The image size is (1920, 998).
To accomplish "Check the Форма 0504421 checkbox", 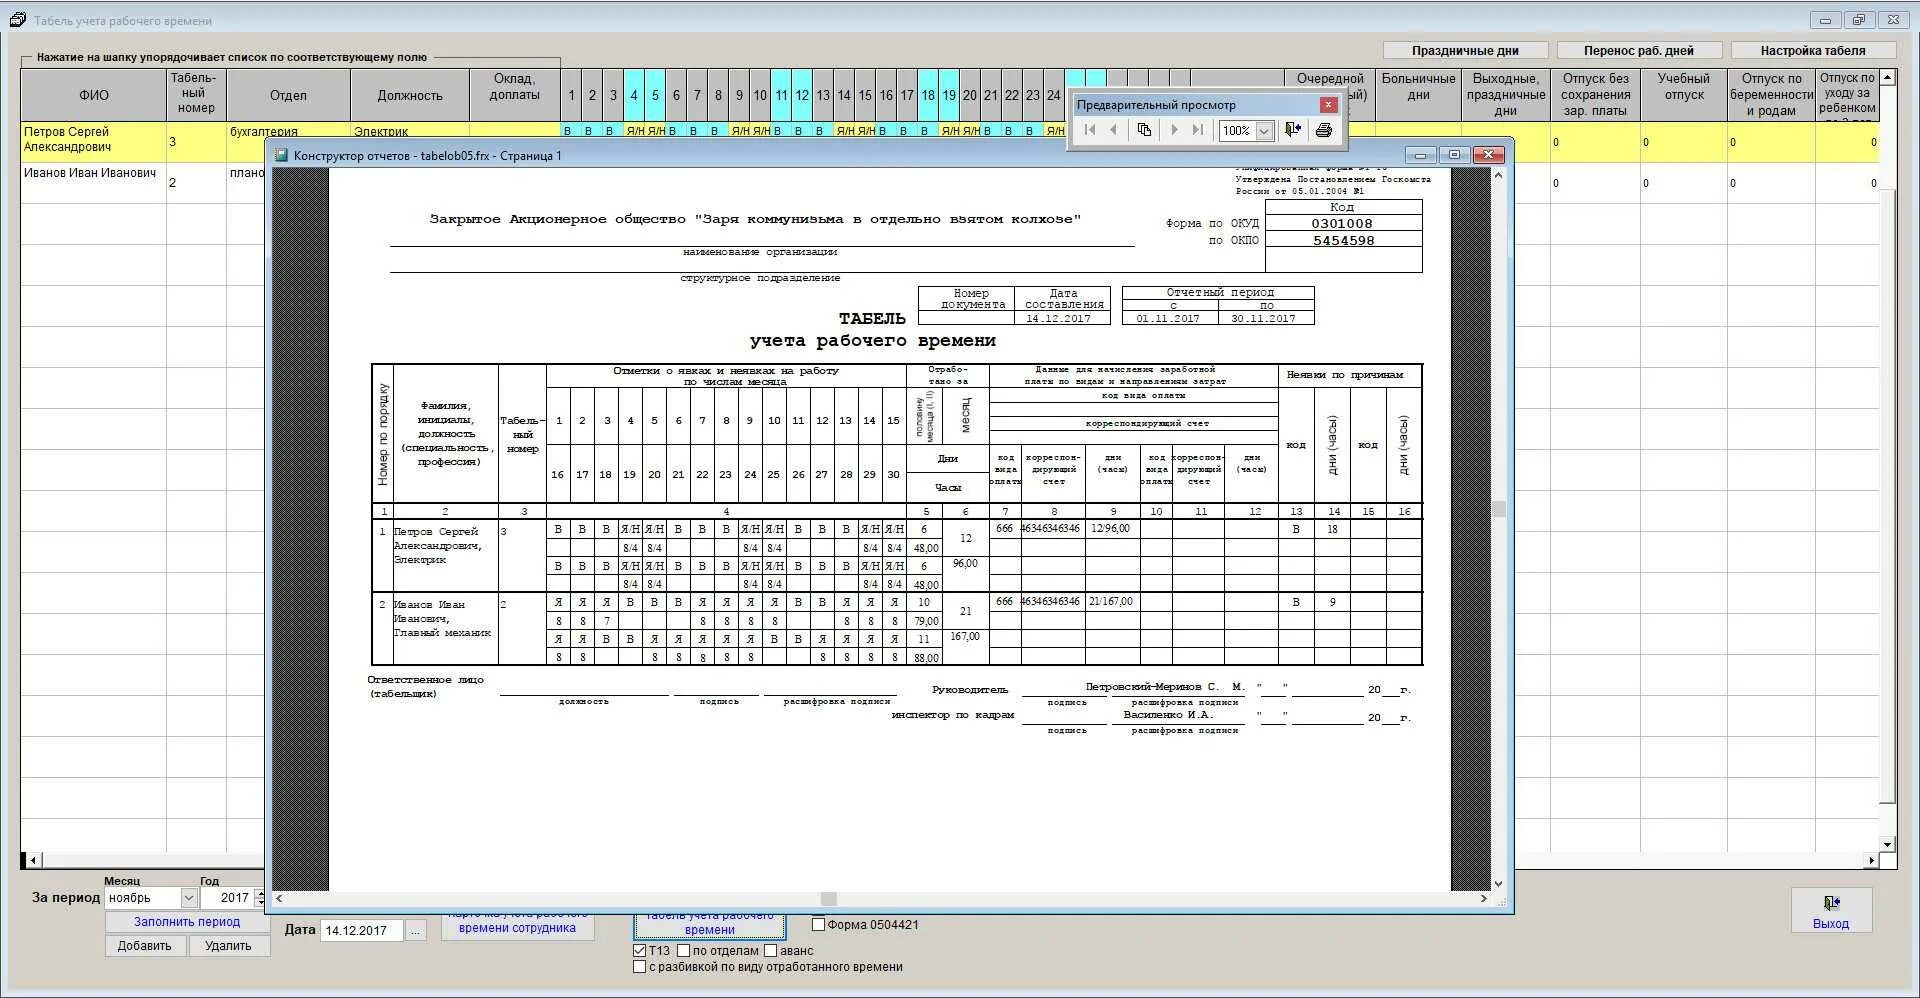I will pyautogui.click(x=818, y=925).
